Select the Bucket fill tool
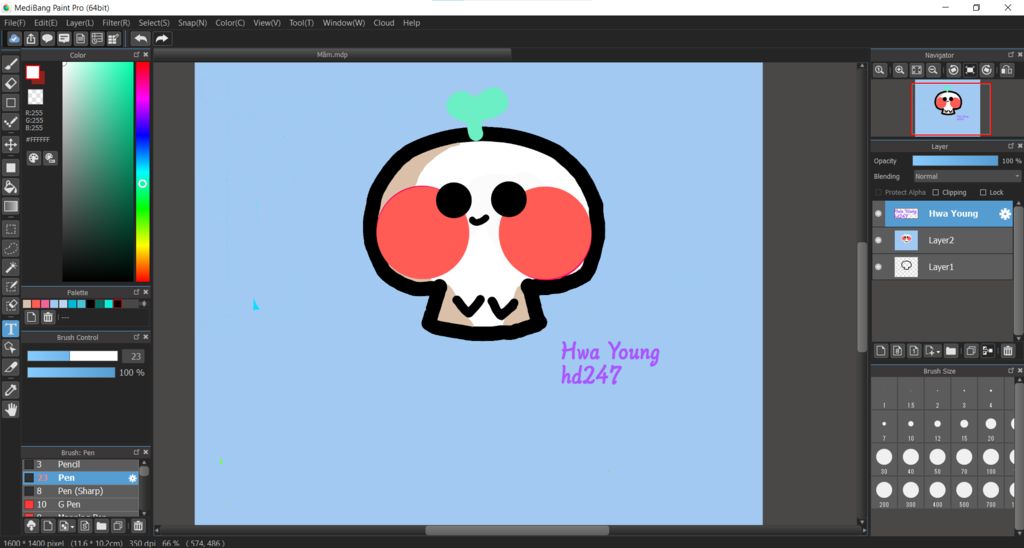Image resolution: width=1024 pixels, height=548 pixels. tap(10, 187)
